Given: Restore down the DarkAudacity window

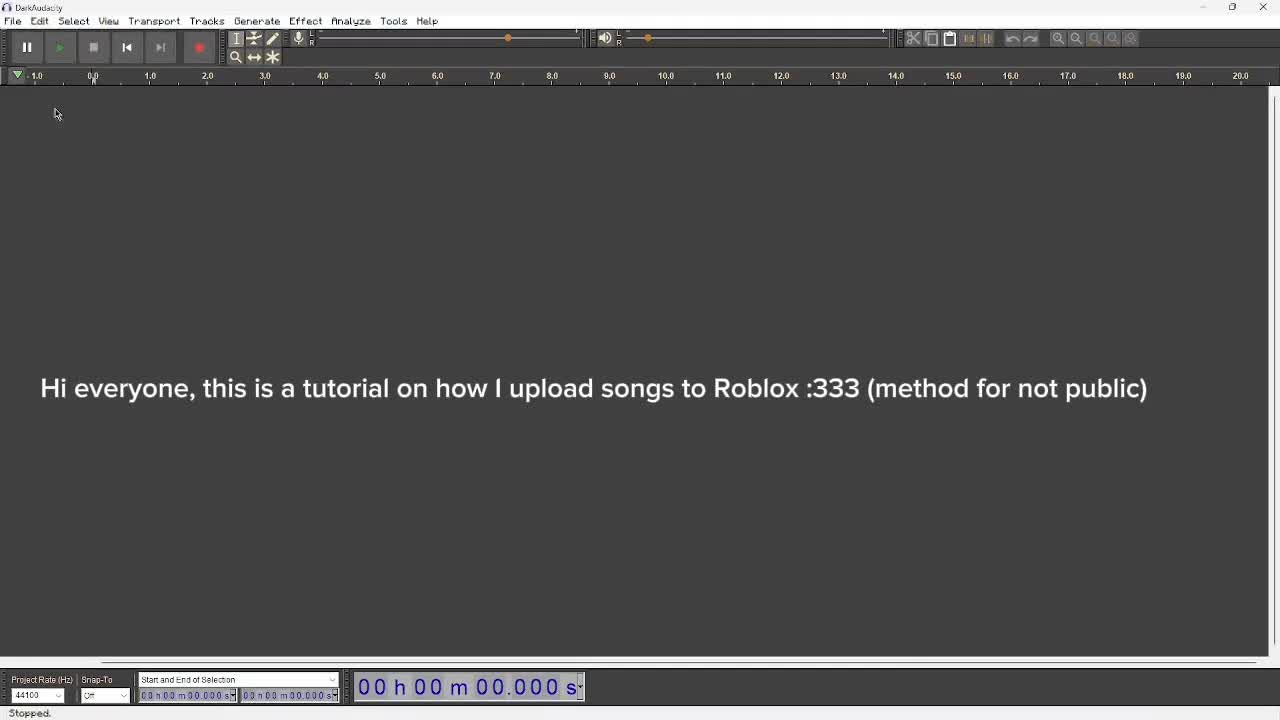Looking at the screenshot, I should [x=1233, y=7].
